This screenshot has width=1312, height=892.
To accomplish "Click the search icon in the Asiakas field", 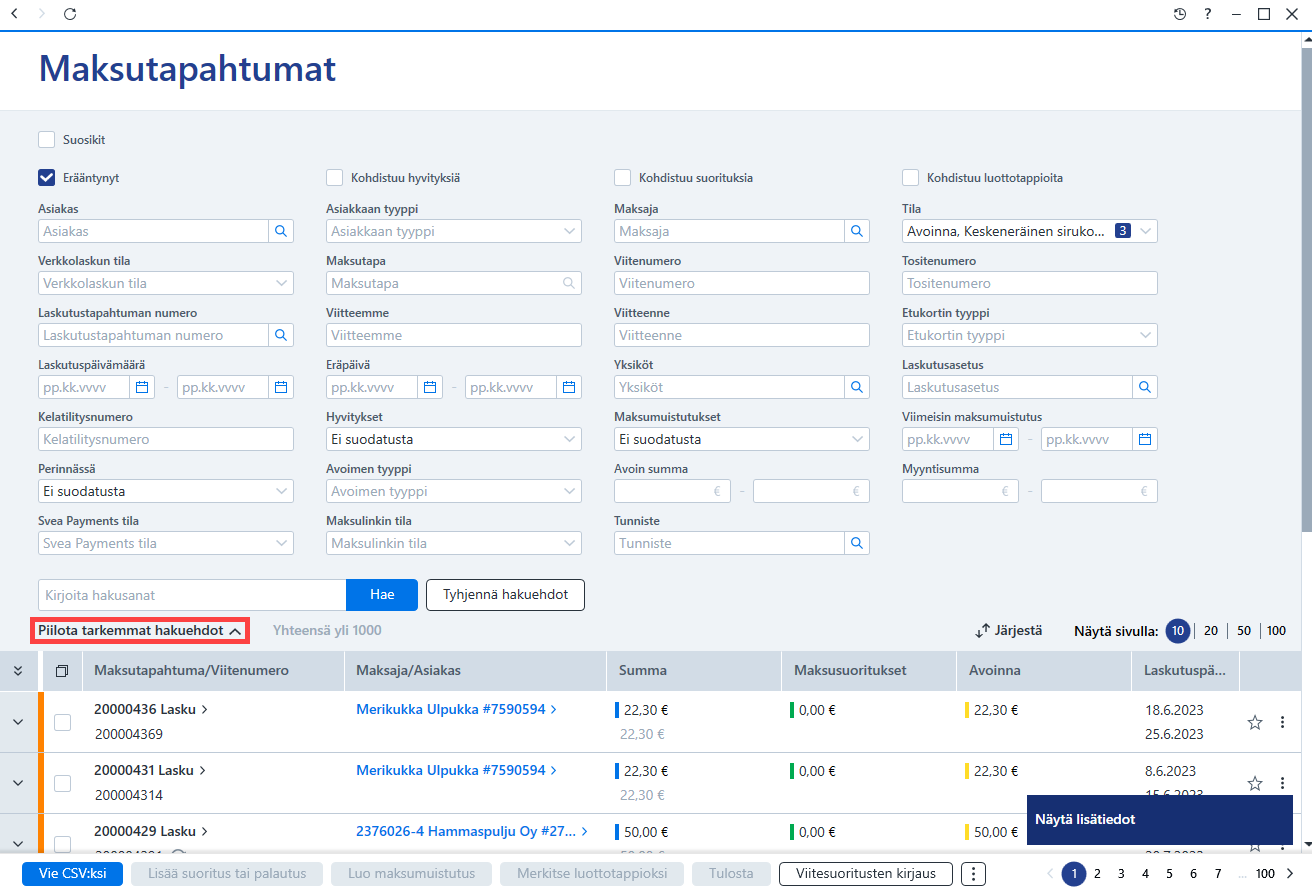I will tap(281, 231).
